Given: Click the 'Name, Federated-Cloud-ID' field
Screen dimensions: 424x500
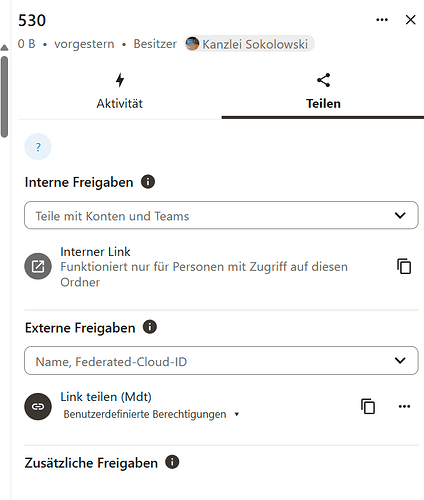Looking at the screenshot, I should pyautogui.click(x=221, y=361).
